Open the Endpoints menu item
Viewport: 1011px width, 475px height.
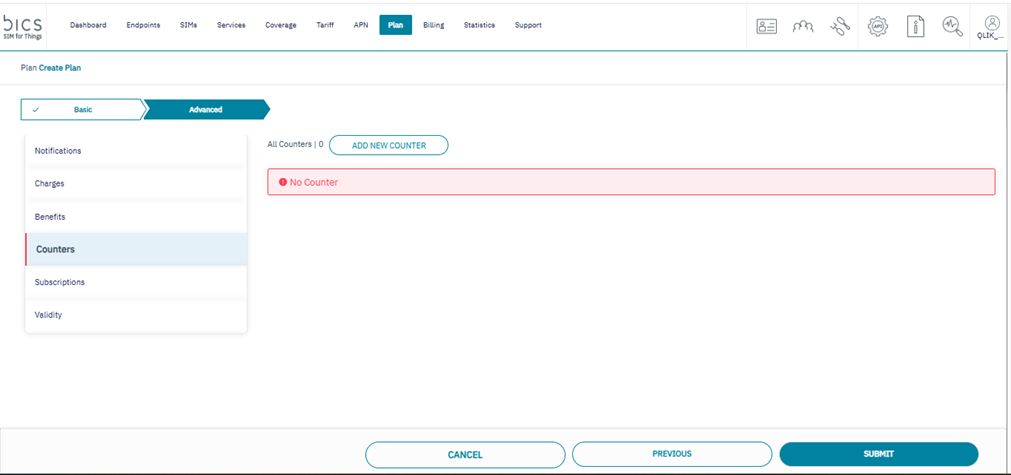(x=143, y=25)
